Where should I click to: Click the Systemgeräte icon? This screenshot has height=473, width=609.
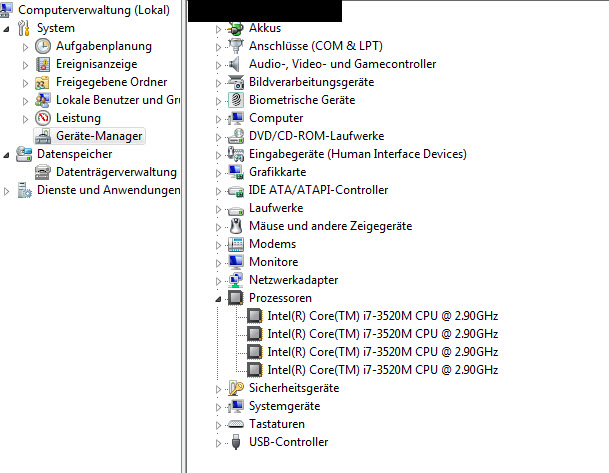[x=236, y=406]
